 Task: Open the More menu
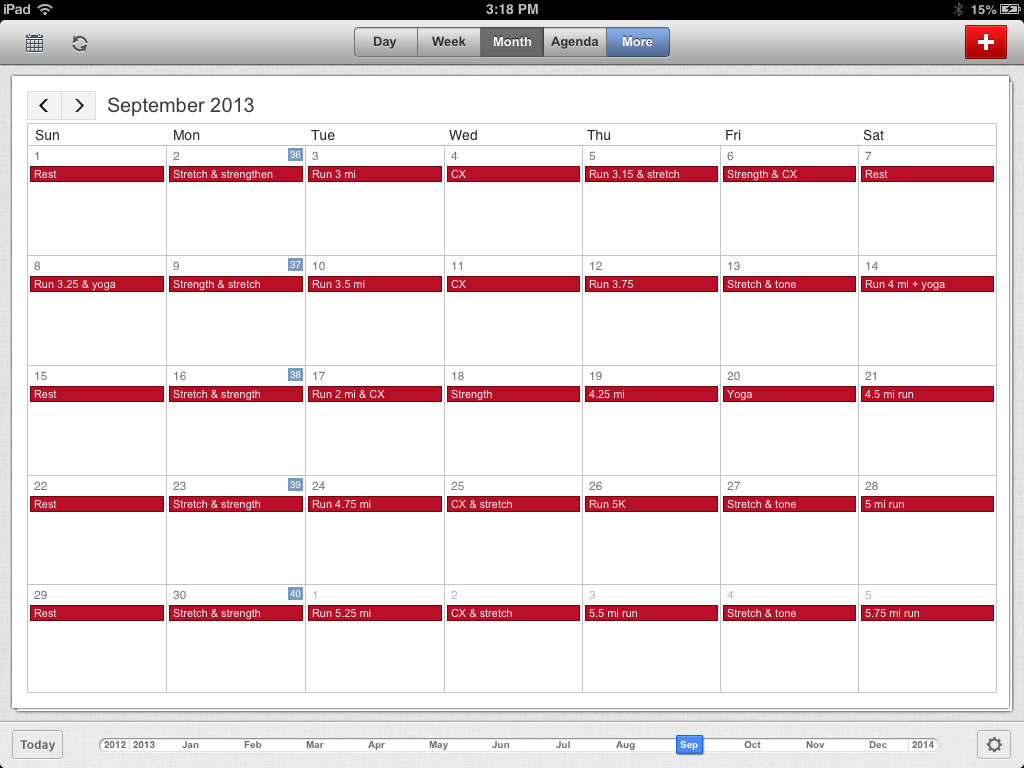click(637, 42)
